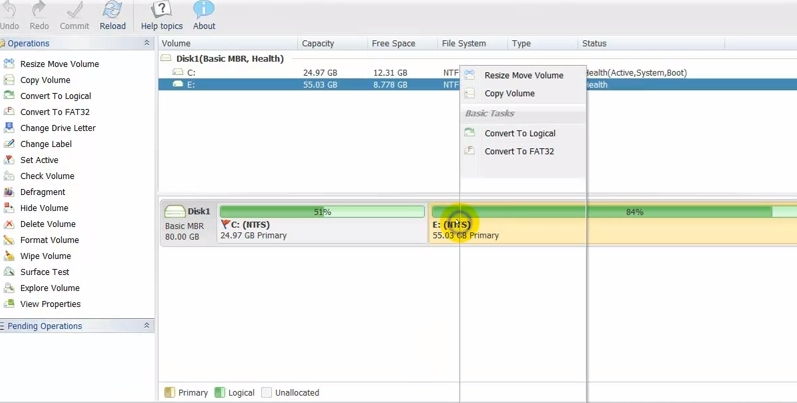Click the Primary legend color swatch
Viewport: 797px width, 403px height.
click(x=169, y=392)
